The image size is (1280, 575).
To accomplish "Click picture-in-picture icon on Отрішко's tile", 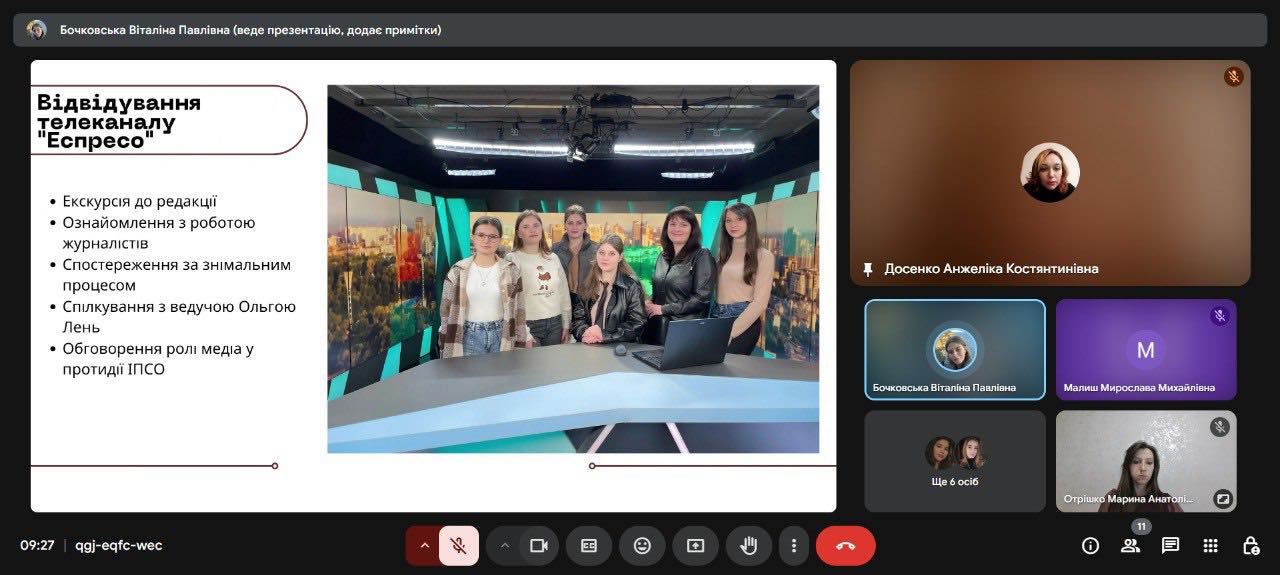I will [1223, 498].
